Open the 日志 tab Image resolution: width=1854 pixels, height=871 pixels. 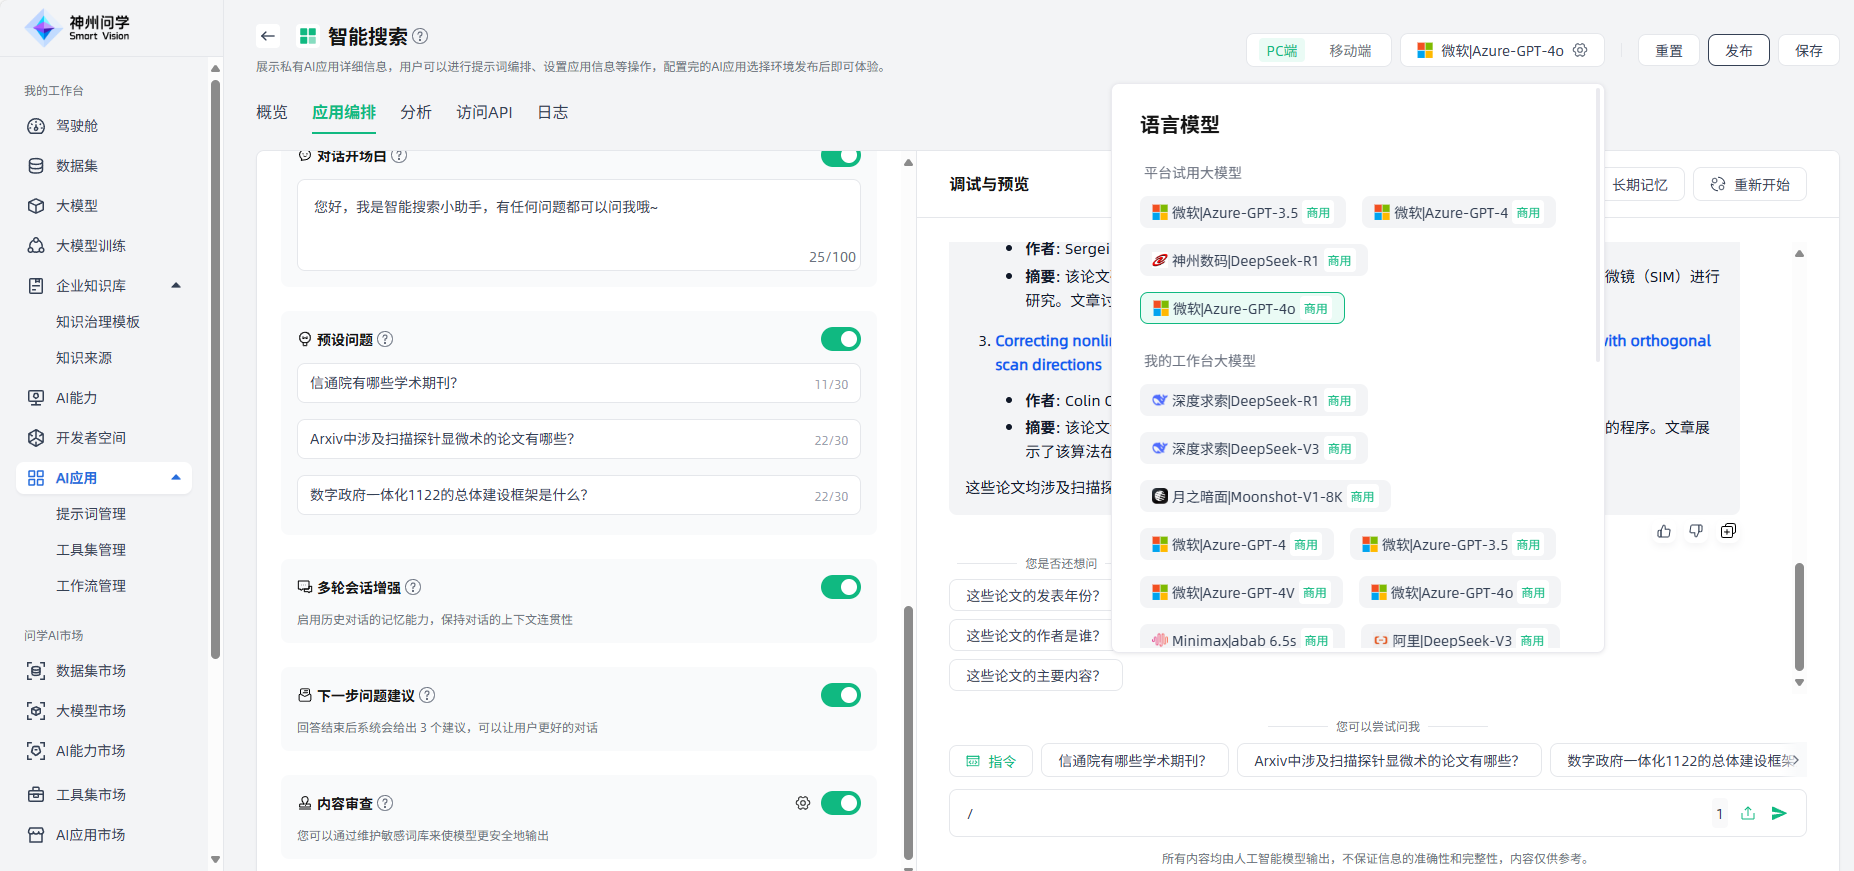point(553,112)
